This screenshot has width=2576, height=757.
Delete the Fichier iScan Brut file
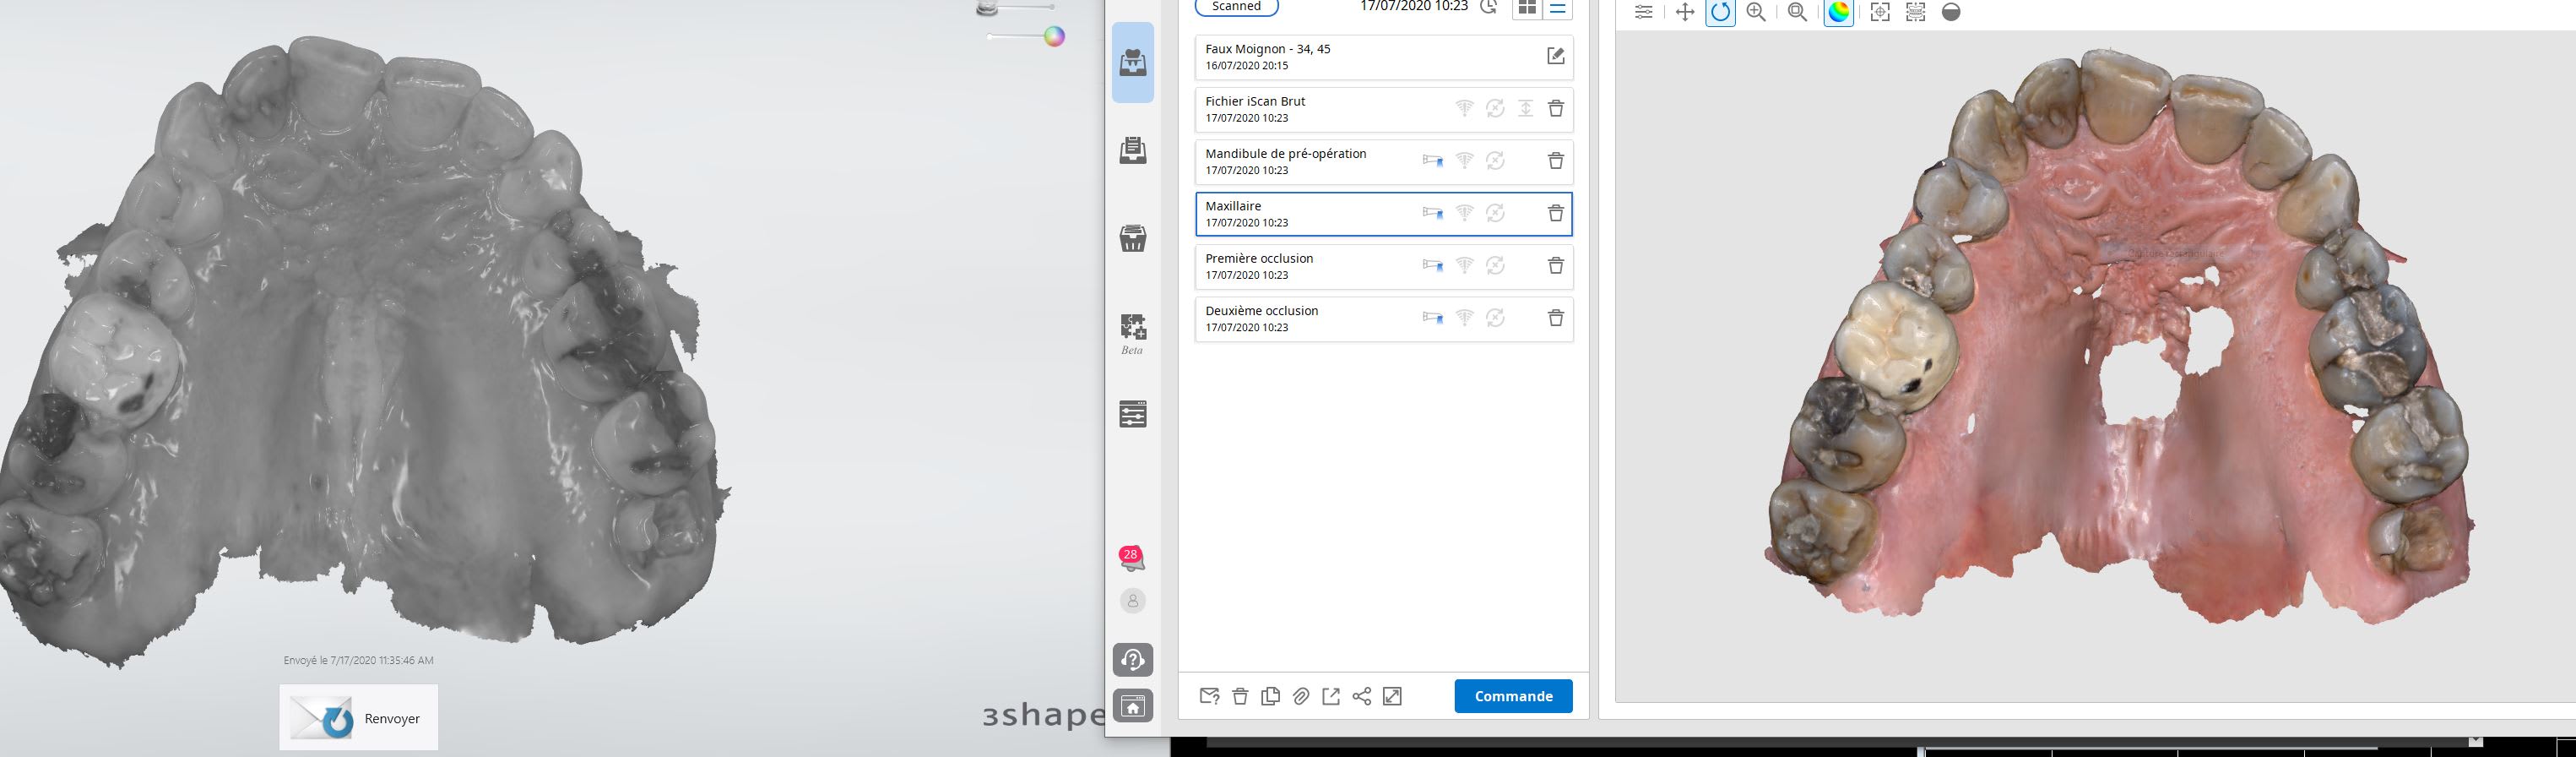coord(1555,109)
